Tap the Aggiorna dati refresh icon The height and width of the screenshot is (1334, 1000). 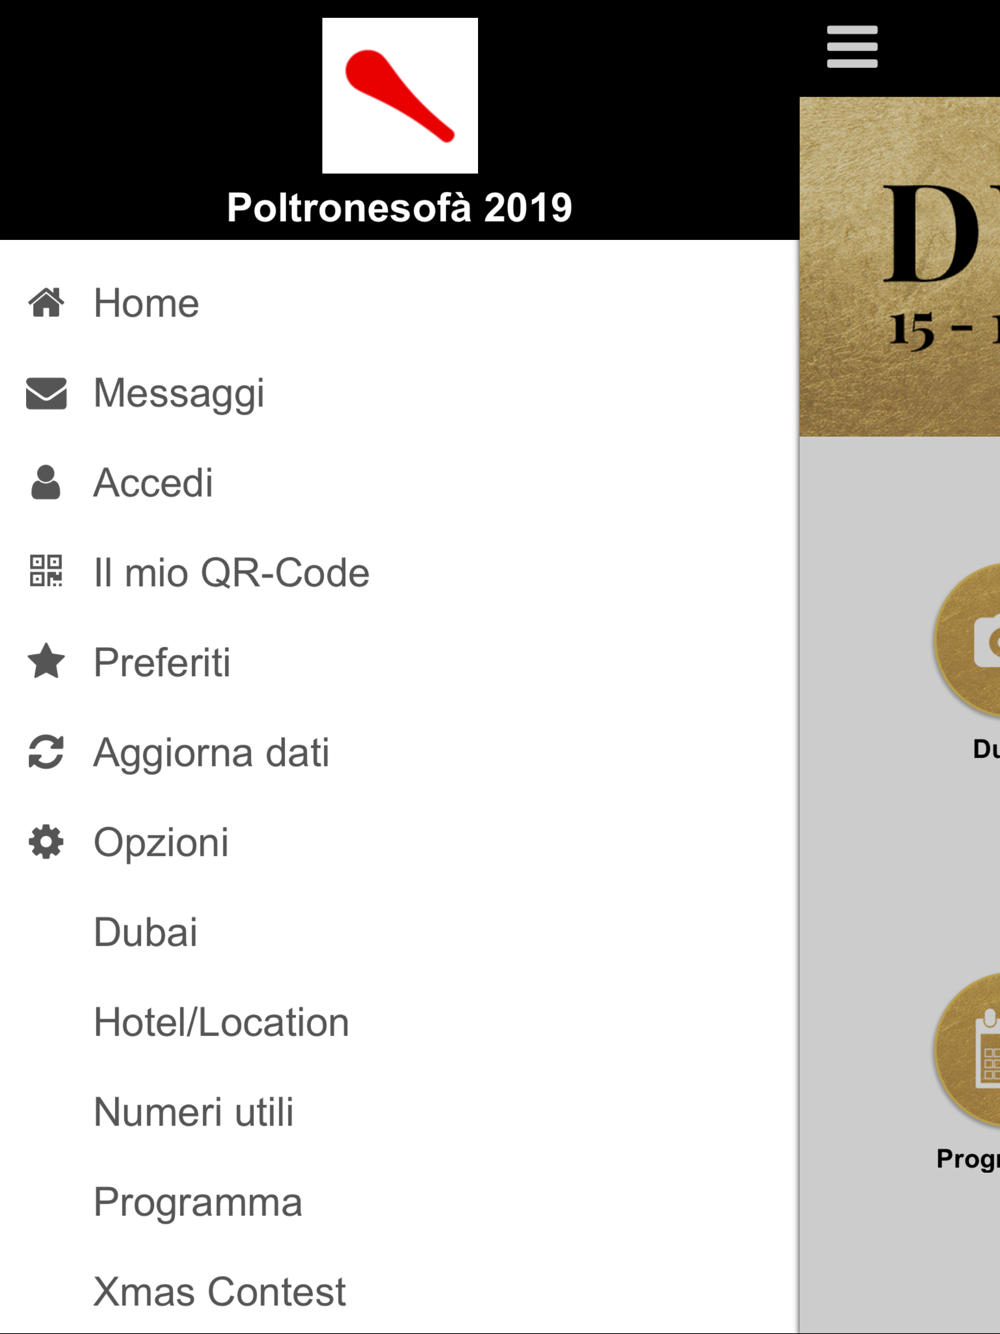pos(46,752)
